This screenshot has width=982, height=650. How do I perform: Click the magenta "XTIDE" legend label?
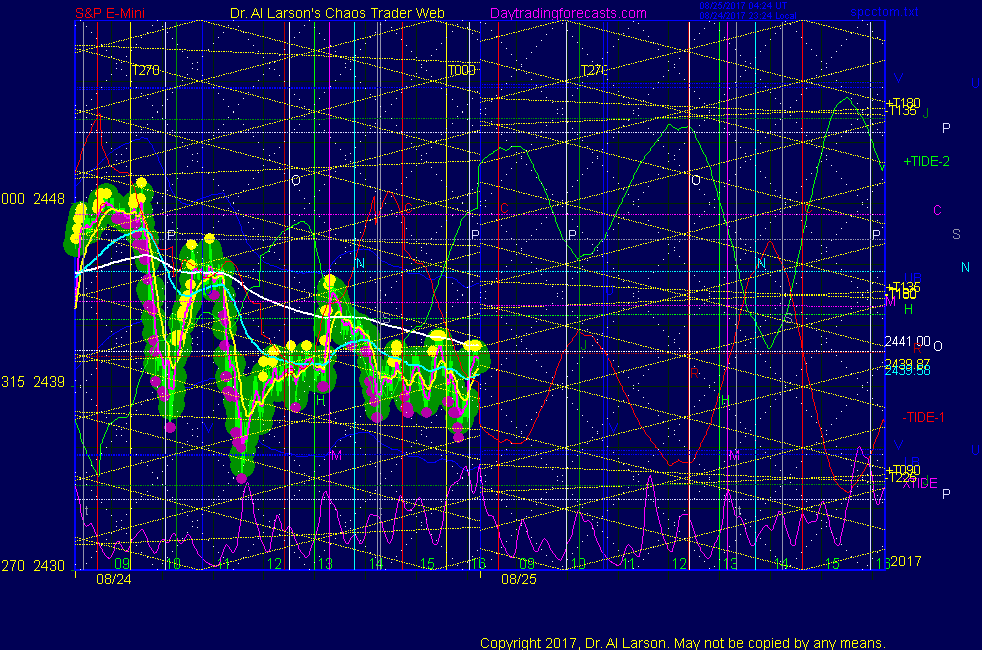click(920, 483)
